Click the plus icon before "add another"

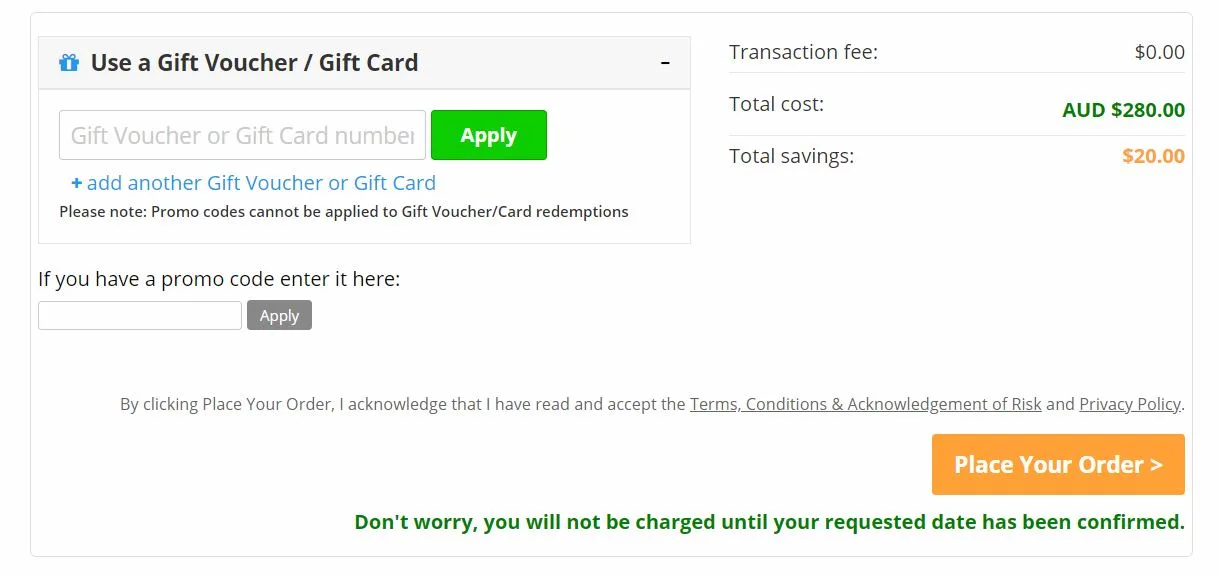point(76,183)
